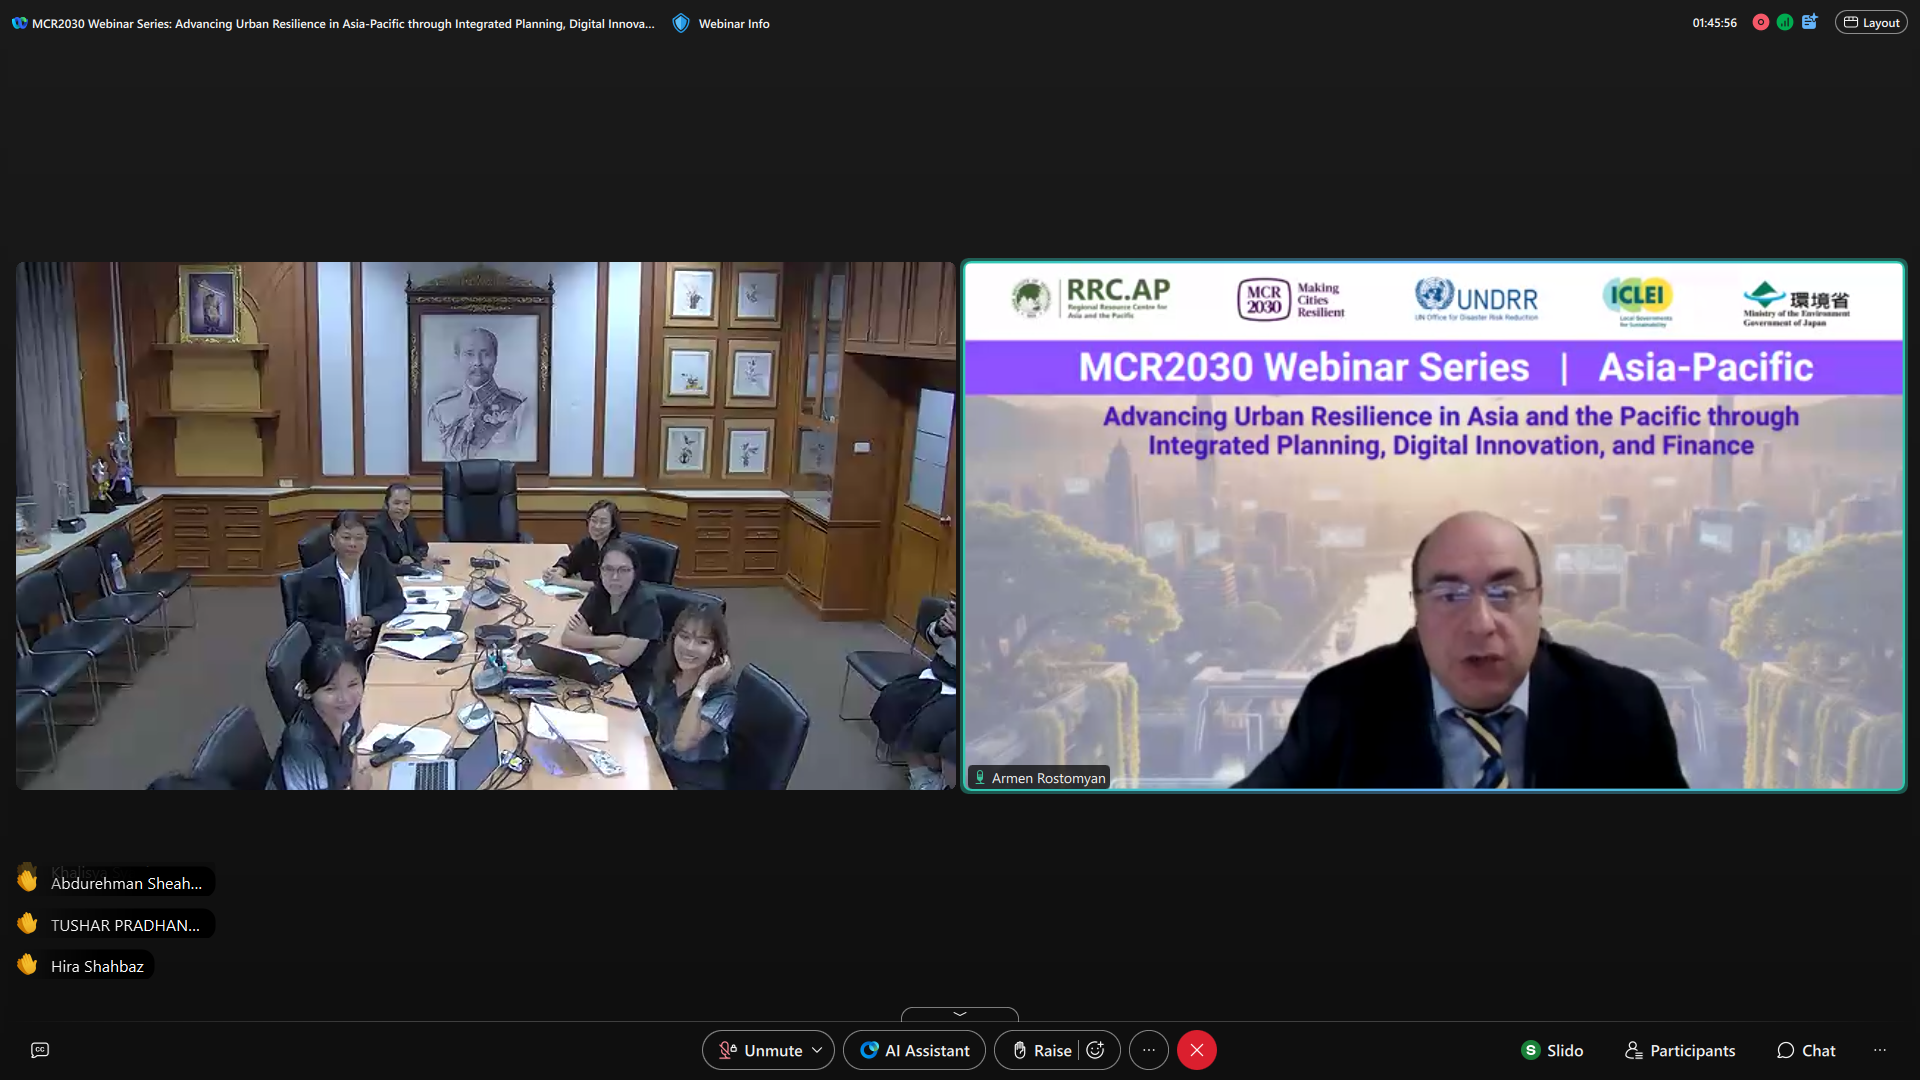1920x1080 pixels.
Task: Open the green network quality indicator
Action: tap(1785, 22)
